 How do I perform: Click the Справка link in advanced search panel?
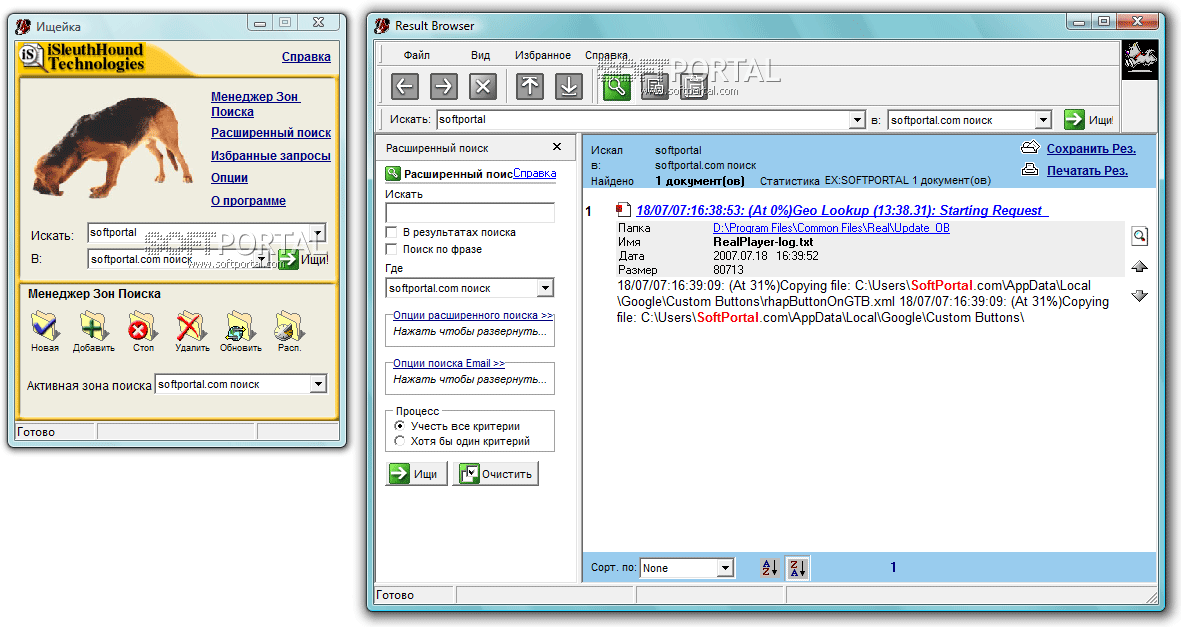pyautogui.click(x=535, y=173)
